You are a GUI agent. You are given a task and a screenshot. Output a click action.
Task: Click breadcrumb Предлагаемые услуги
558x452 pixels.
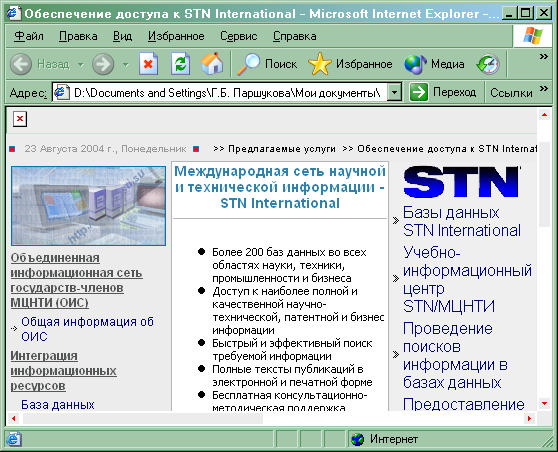(282, 149)
